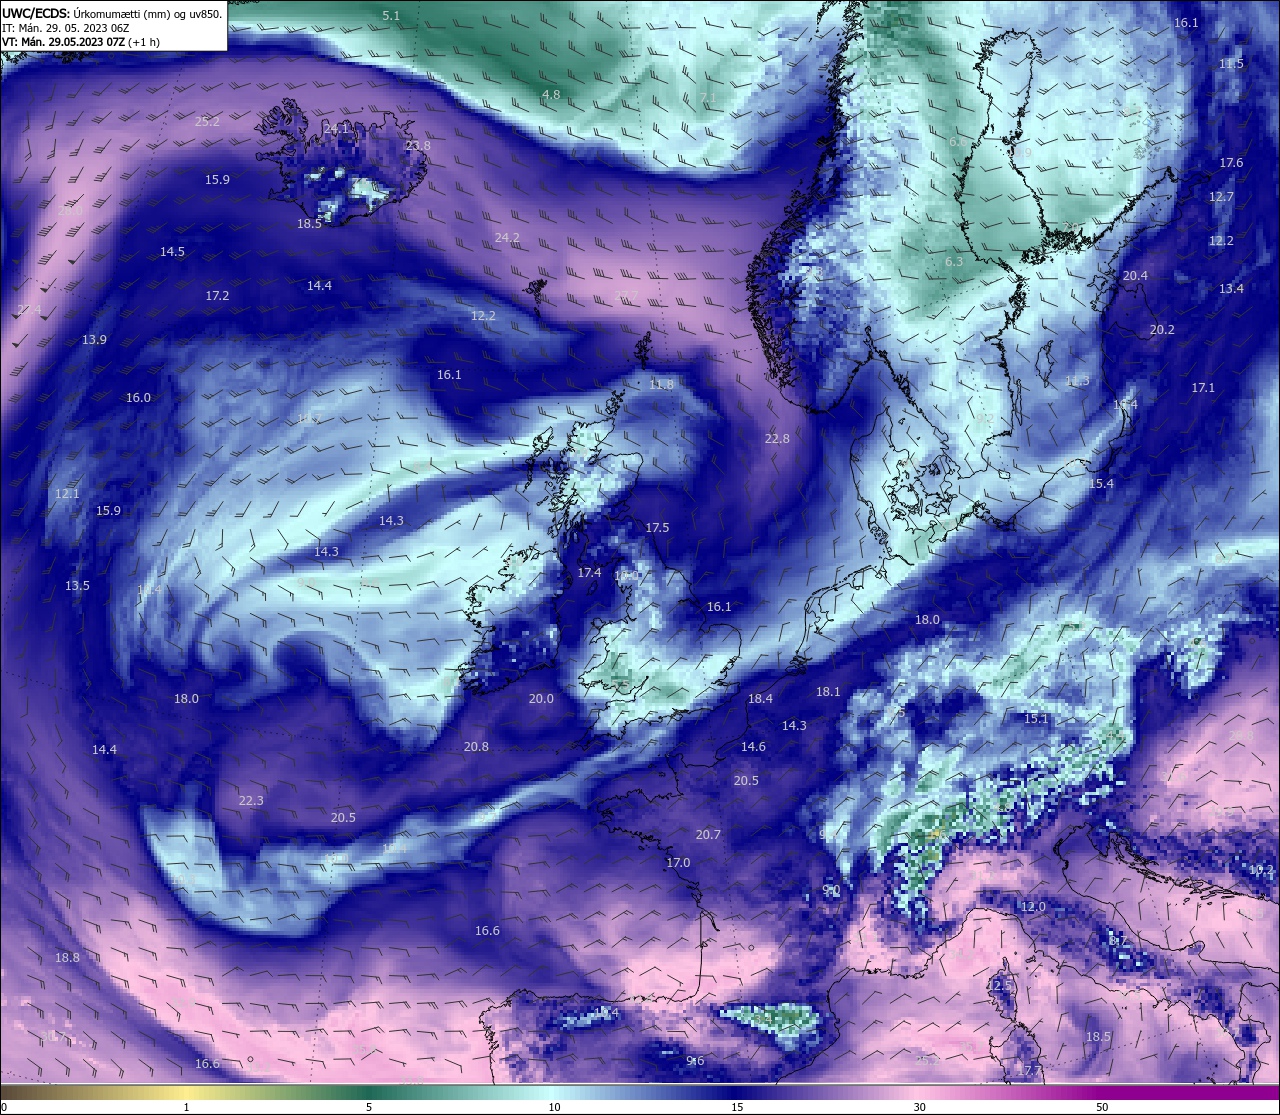Screen dimensions: 1280x1115
Task: Click the colorbar label 50
Action: (1102, 1107)
